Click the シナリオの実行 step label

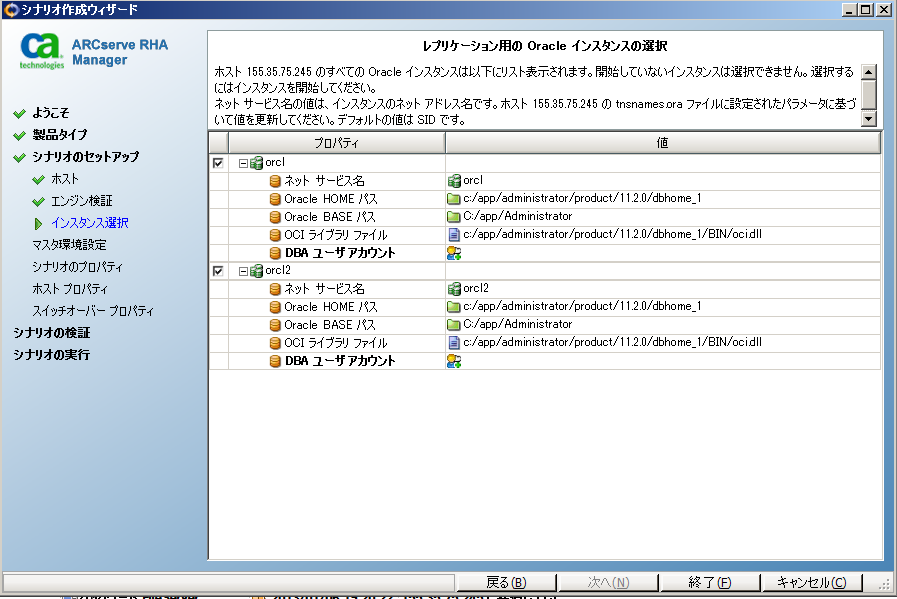pyautogui.click(x=52, y=355)
